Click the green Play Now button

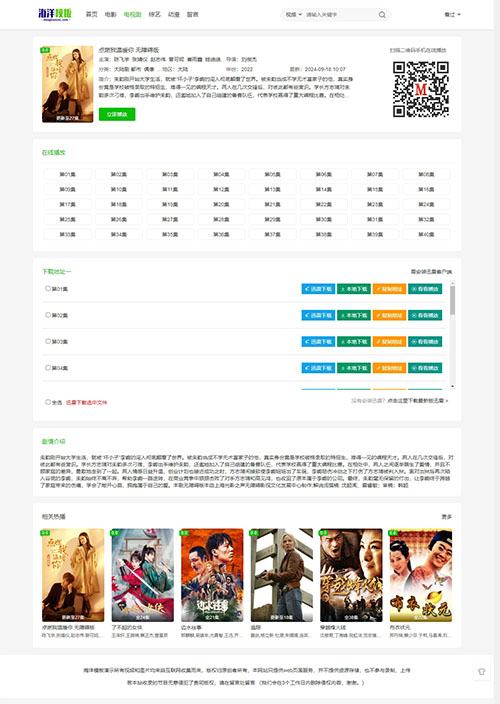point(117,114)
